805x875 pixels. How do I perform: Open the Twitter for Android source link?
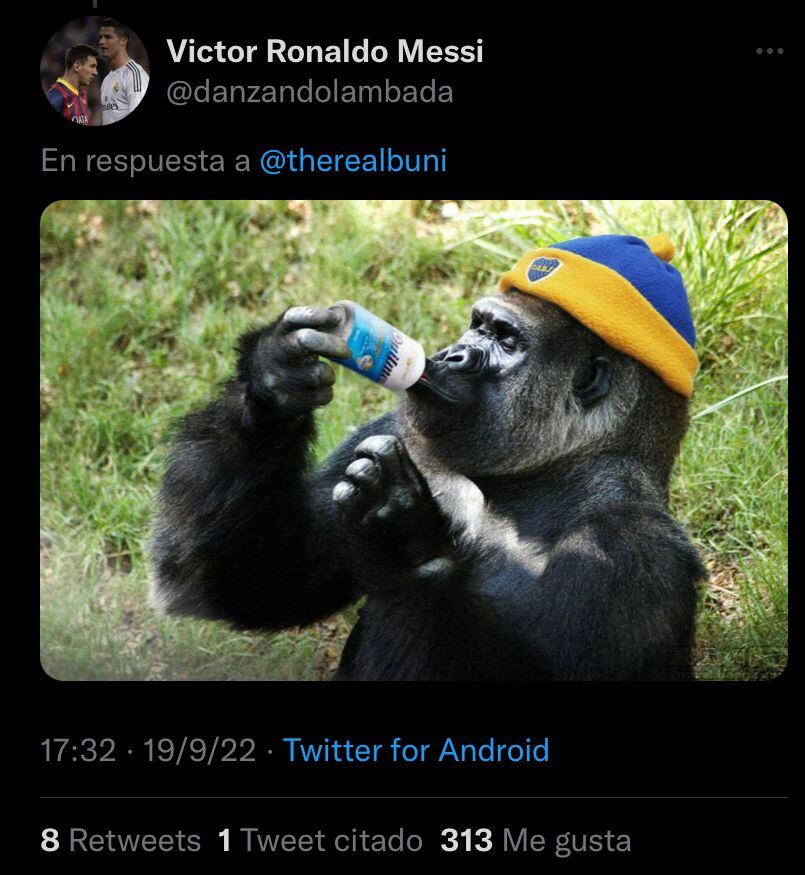pyautogui.click(x=416, y=750)
